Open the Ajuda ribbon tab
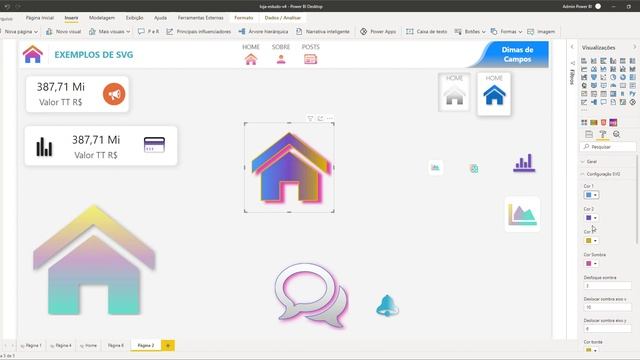The height and width of the screenshot is (360, 640). click(160, 18)
